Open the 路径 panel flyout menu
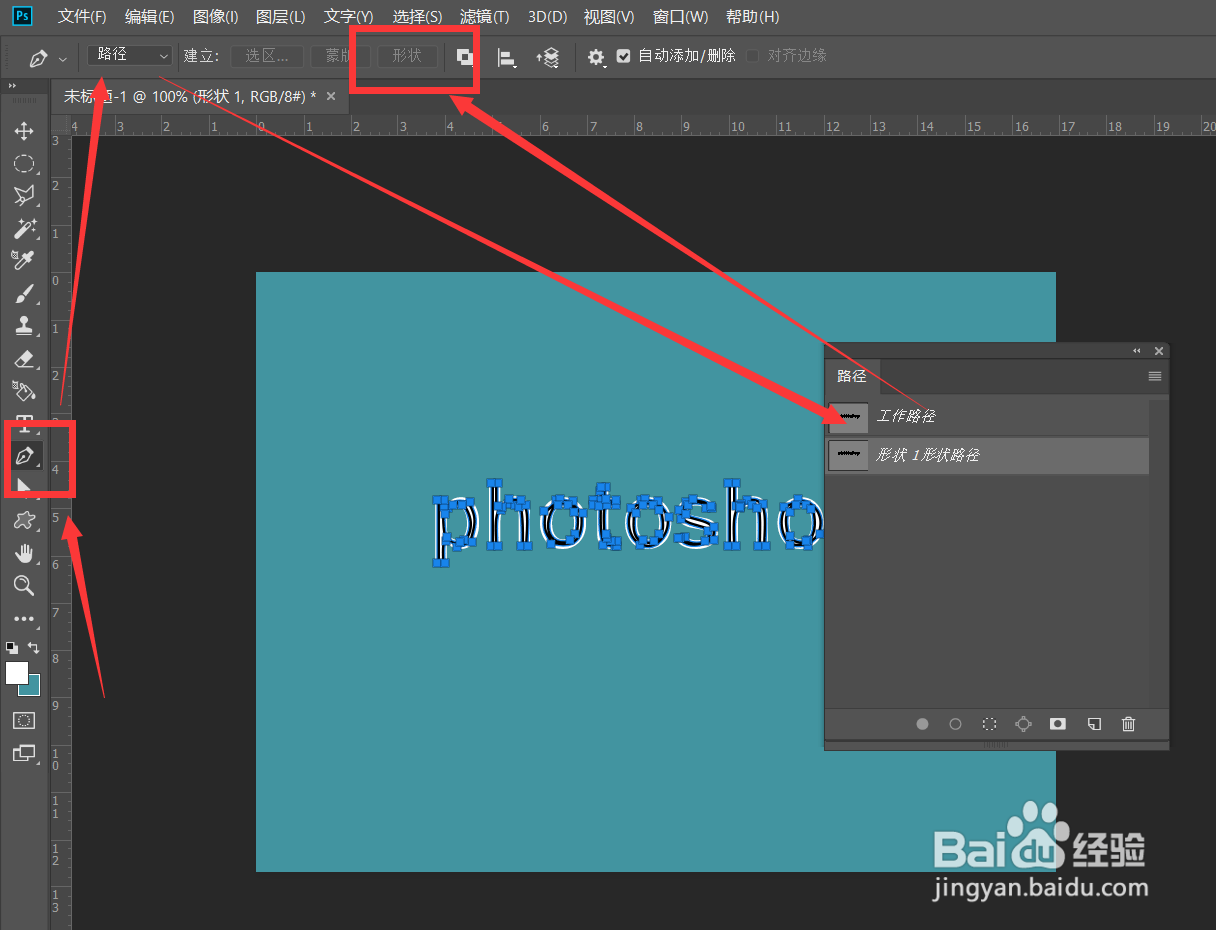 click(1155, 376)
